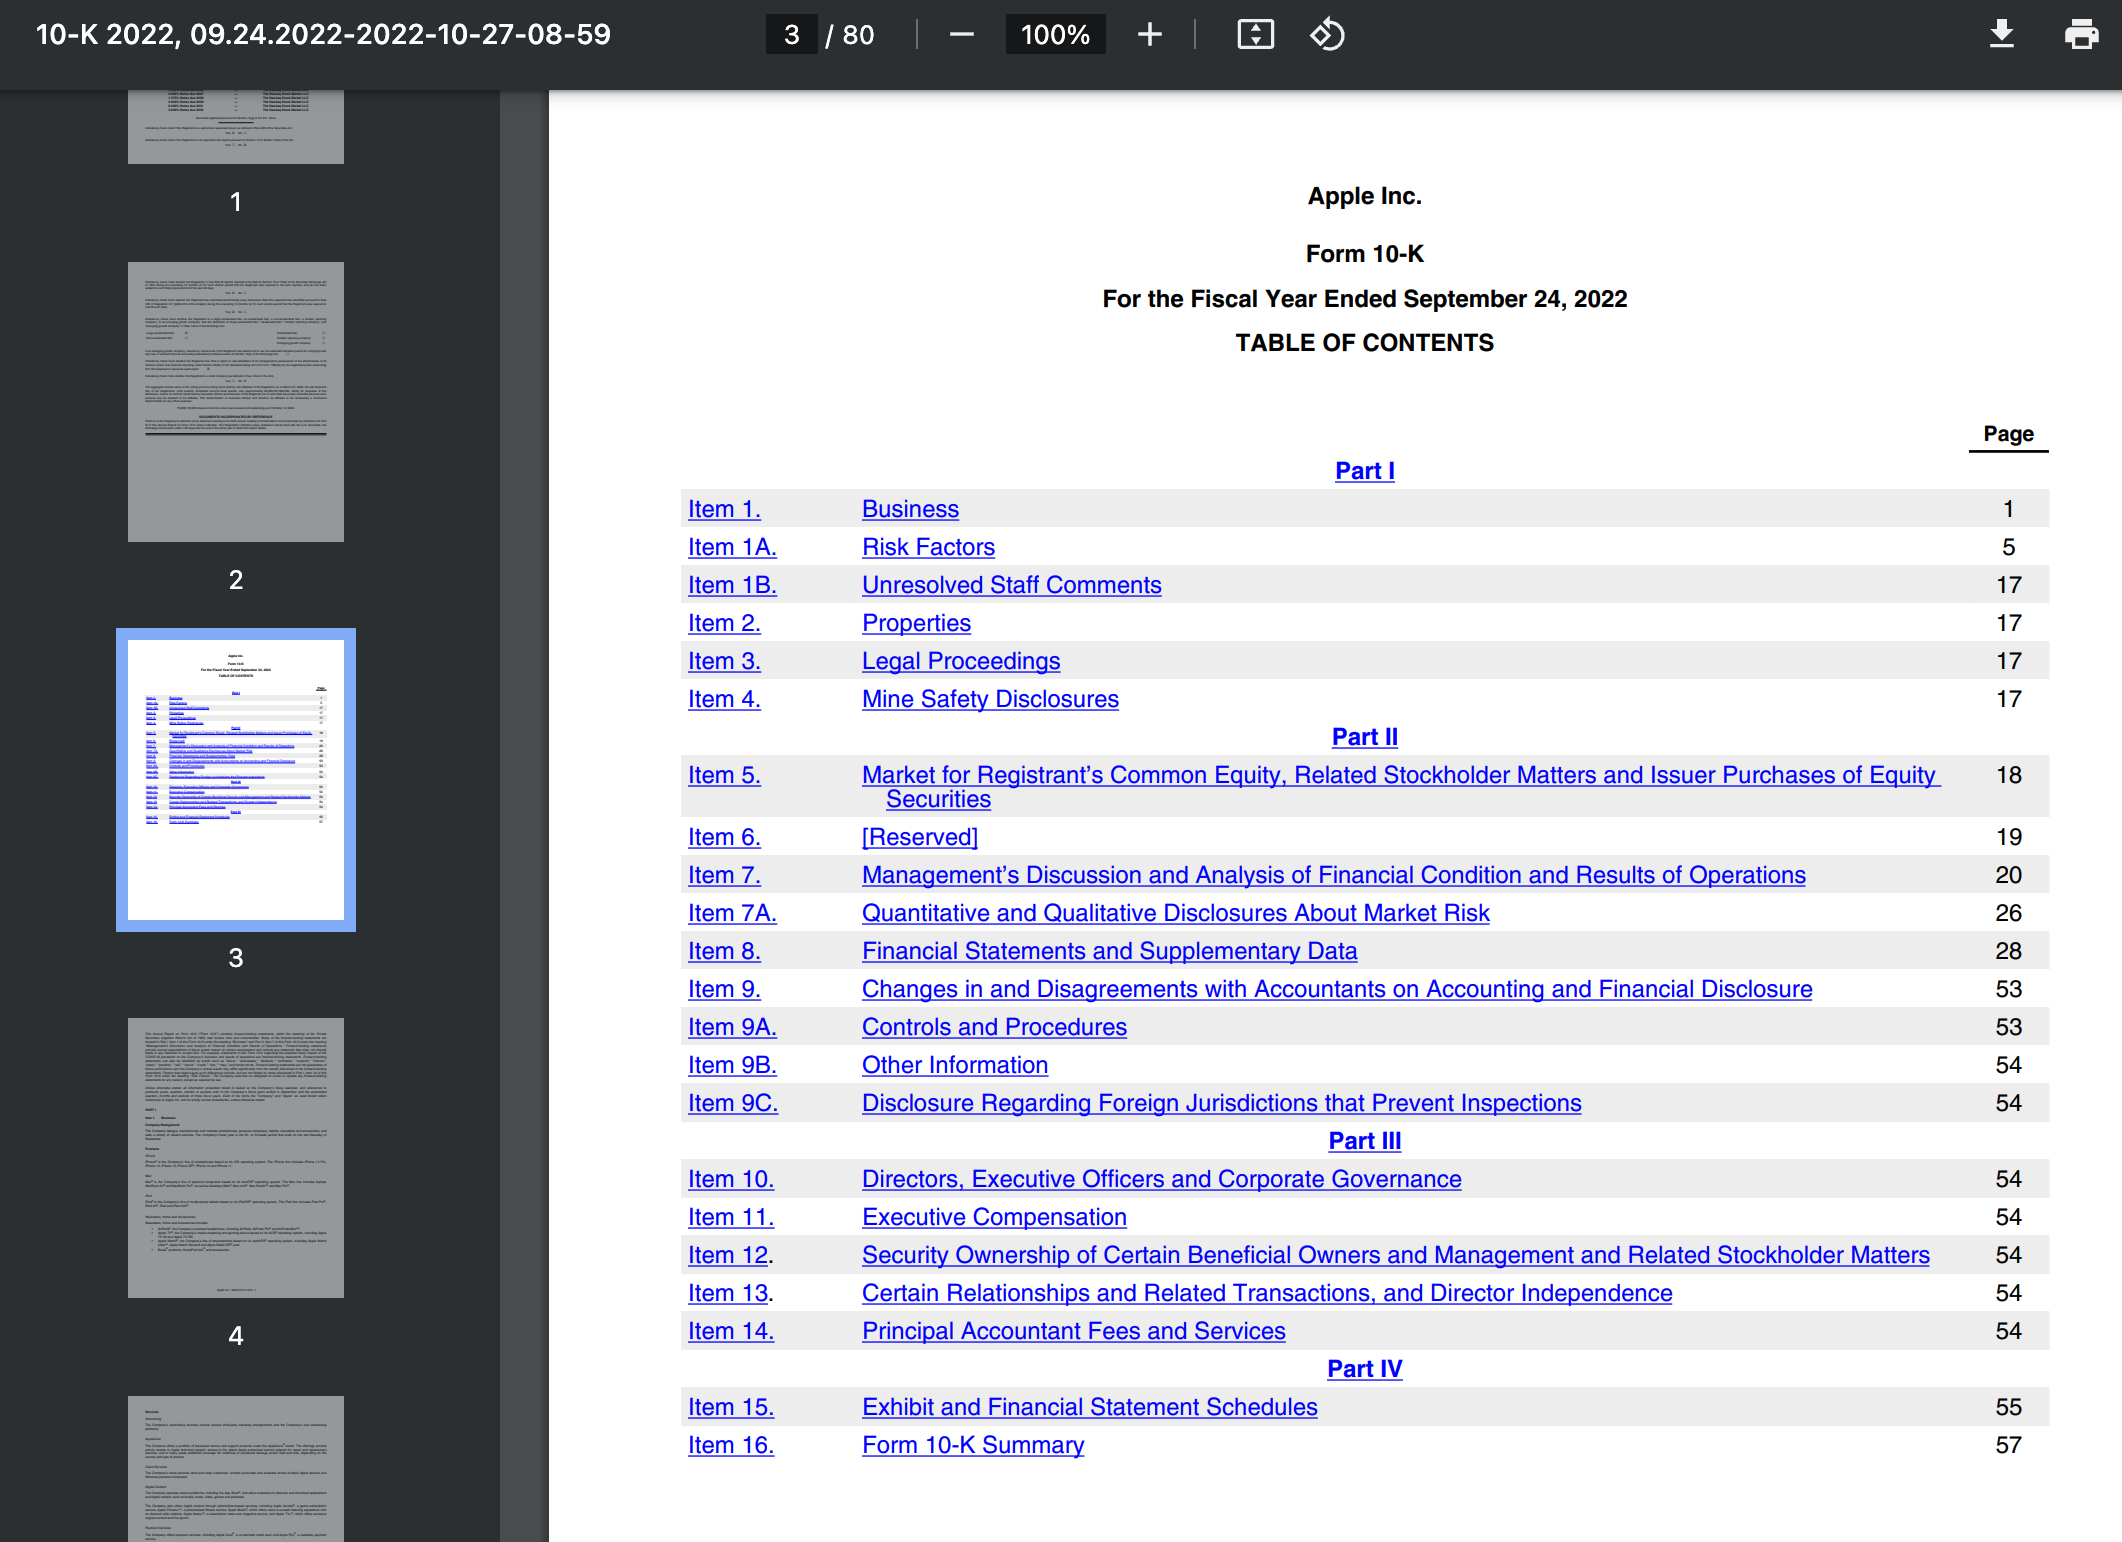The height and width of the screenshot is (1542, 2122).
Task: Open page 4 thumbnail
Action: (x=236, y=1158)
